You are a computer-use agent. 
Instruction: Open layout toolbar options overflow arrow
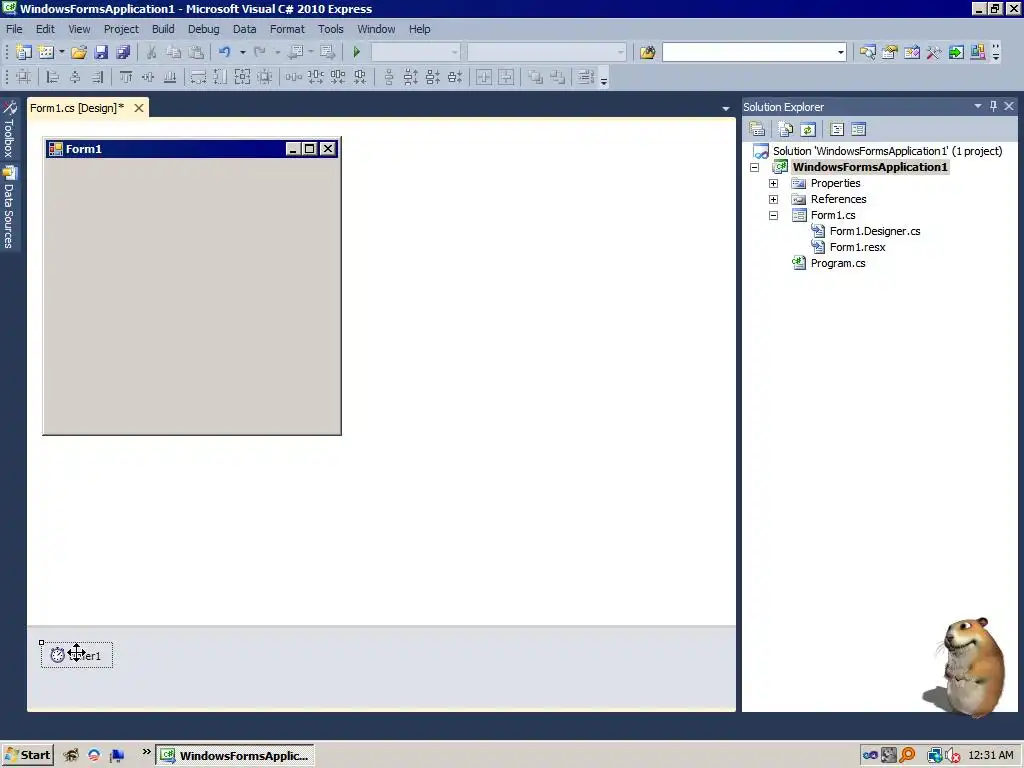604,78
